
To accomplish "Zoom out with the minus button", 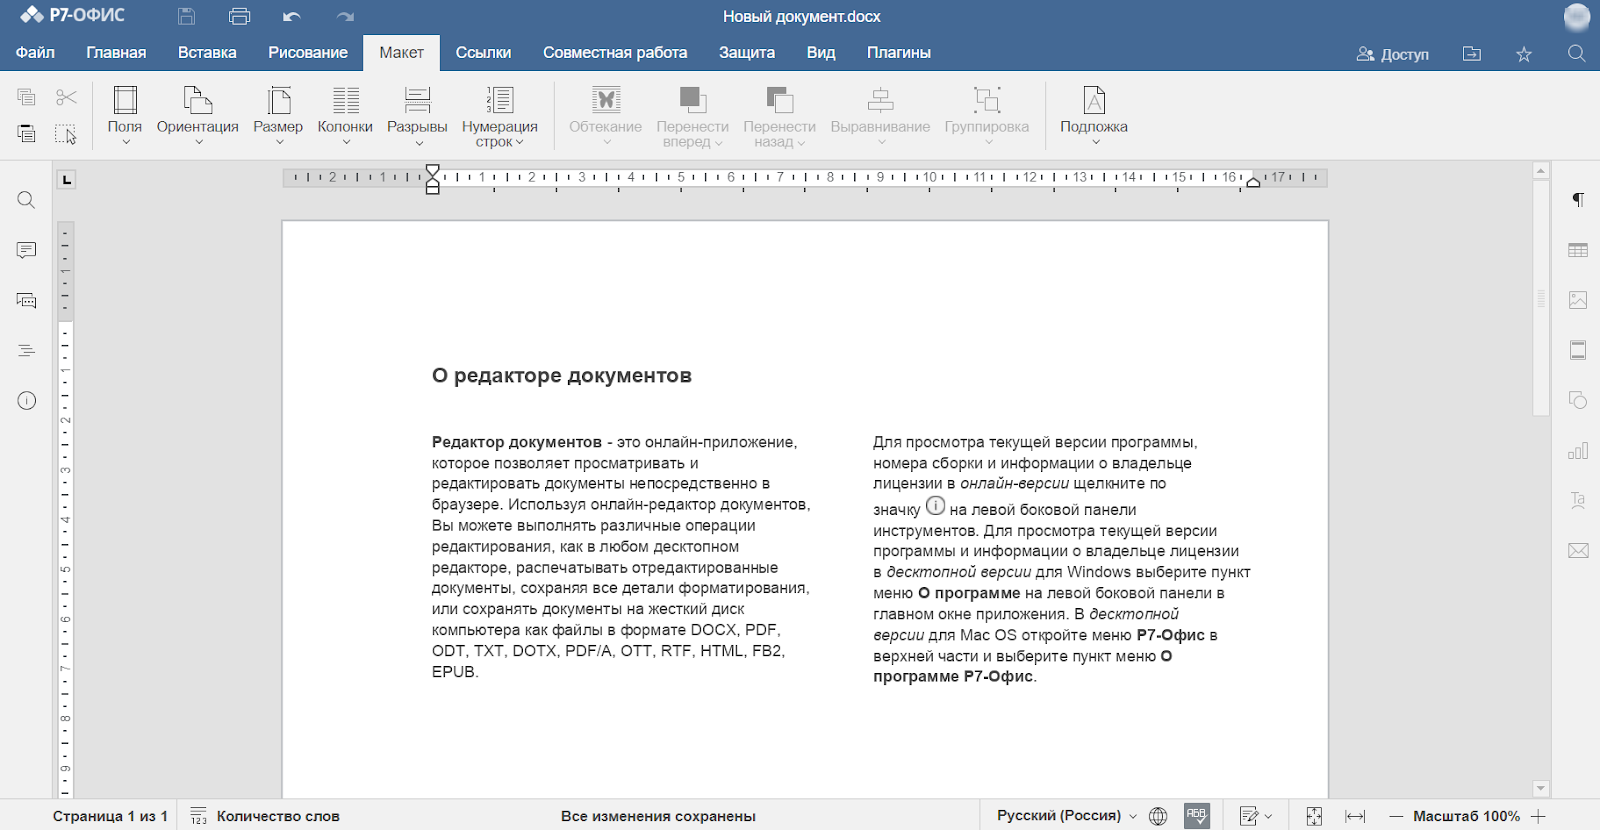I will click(1396, 816).
